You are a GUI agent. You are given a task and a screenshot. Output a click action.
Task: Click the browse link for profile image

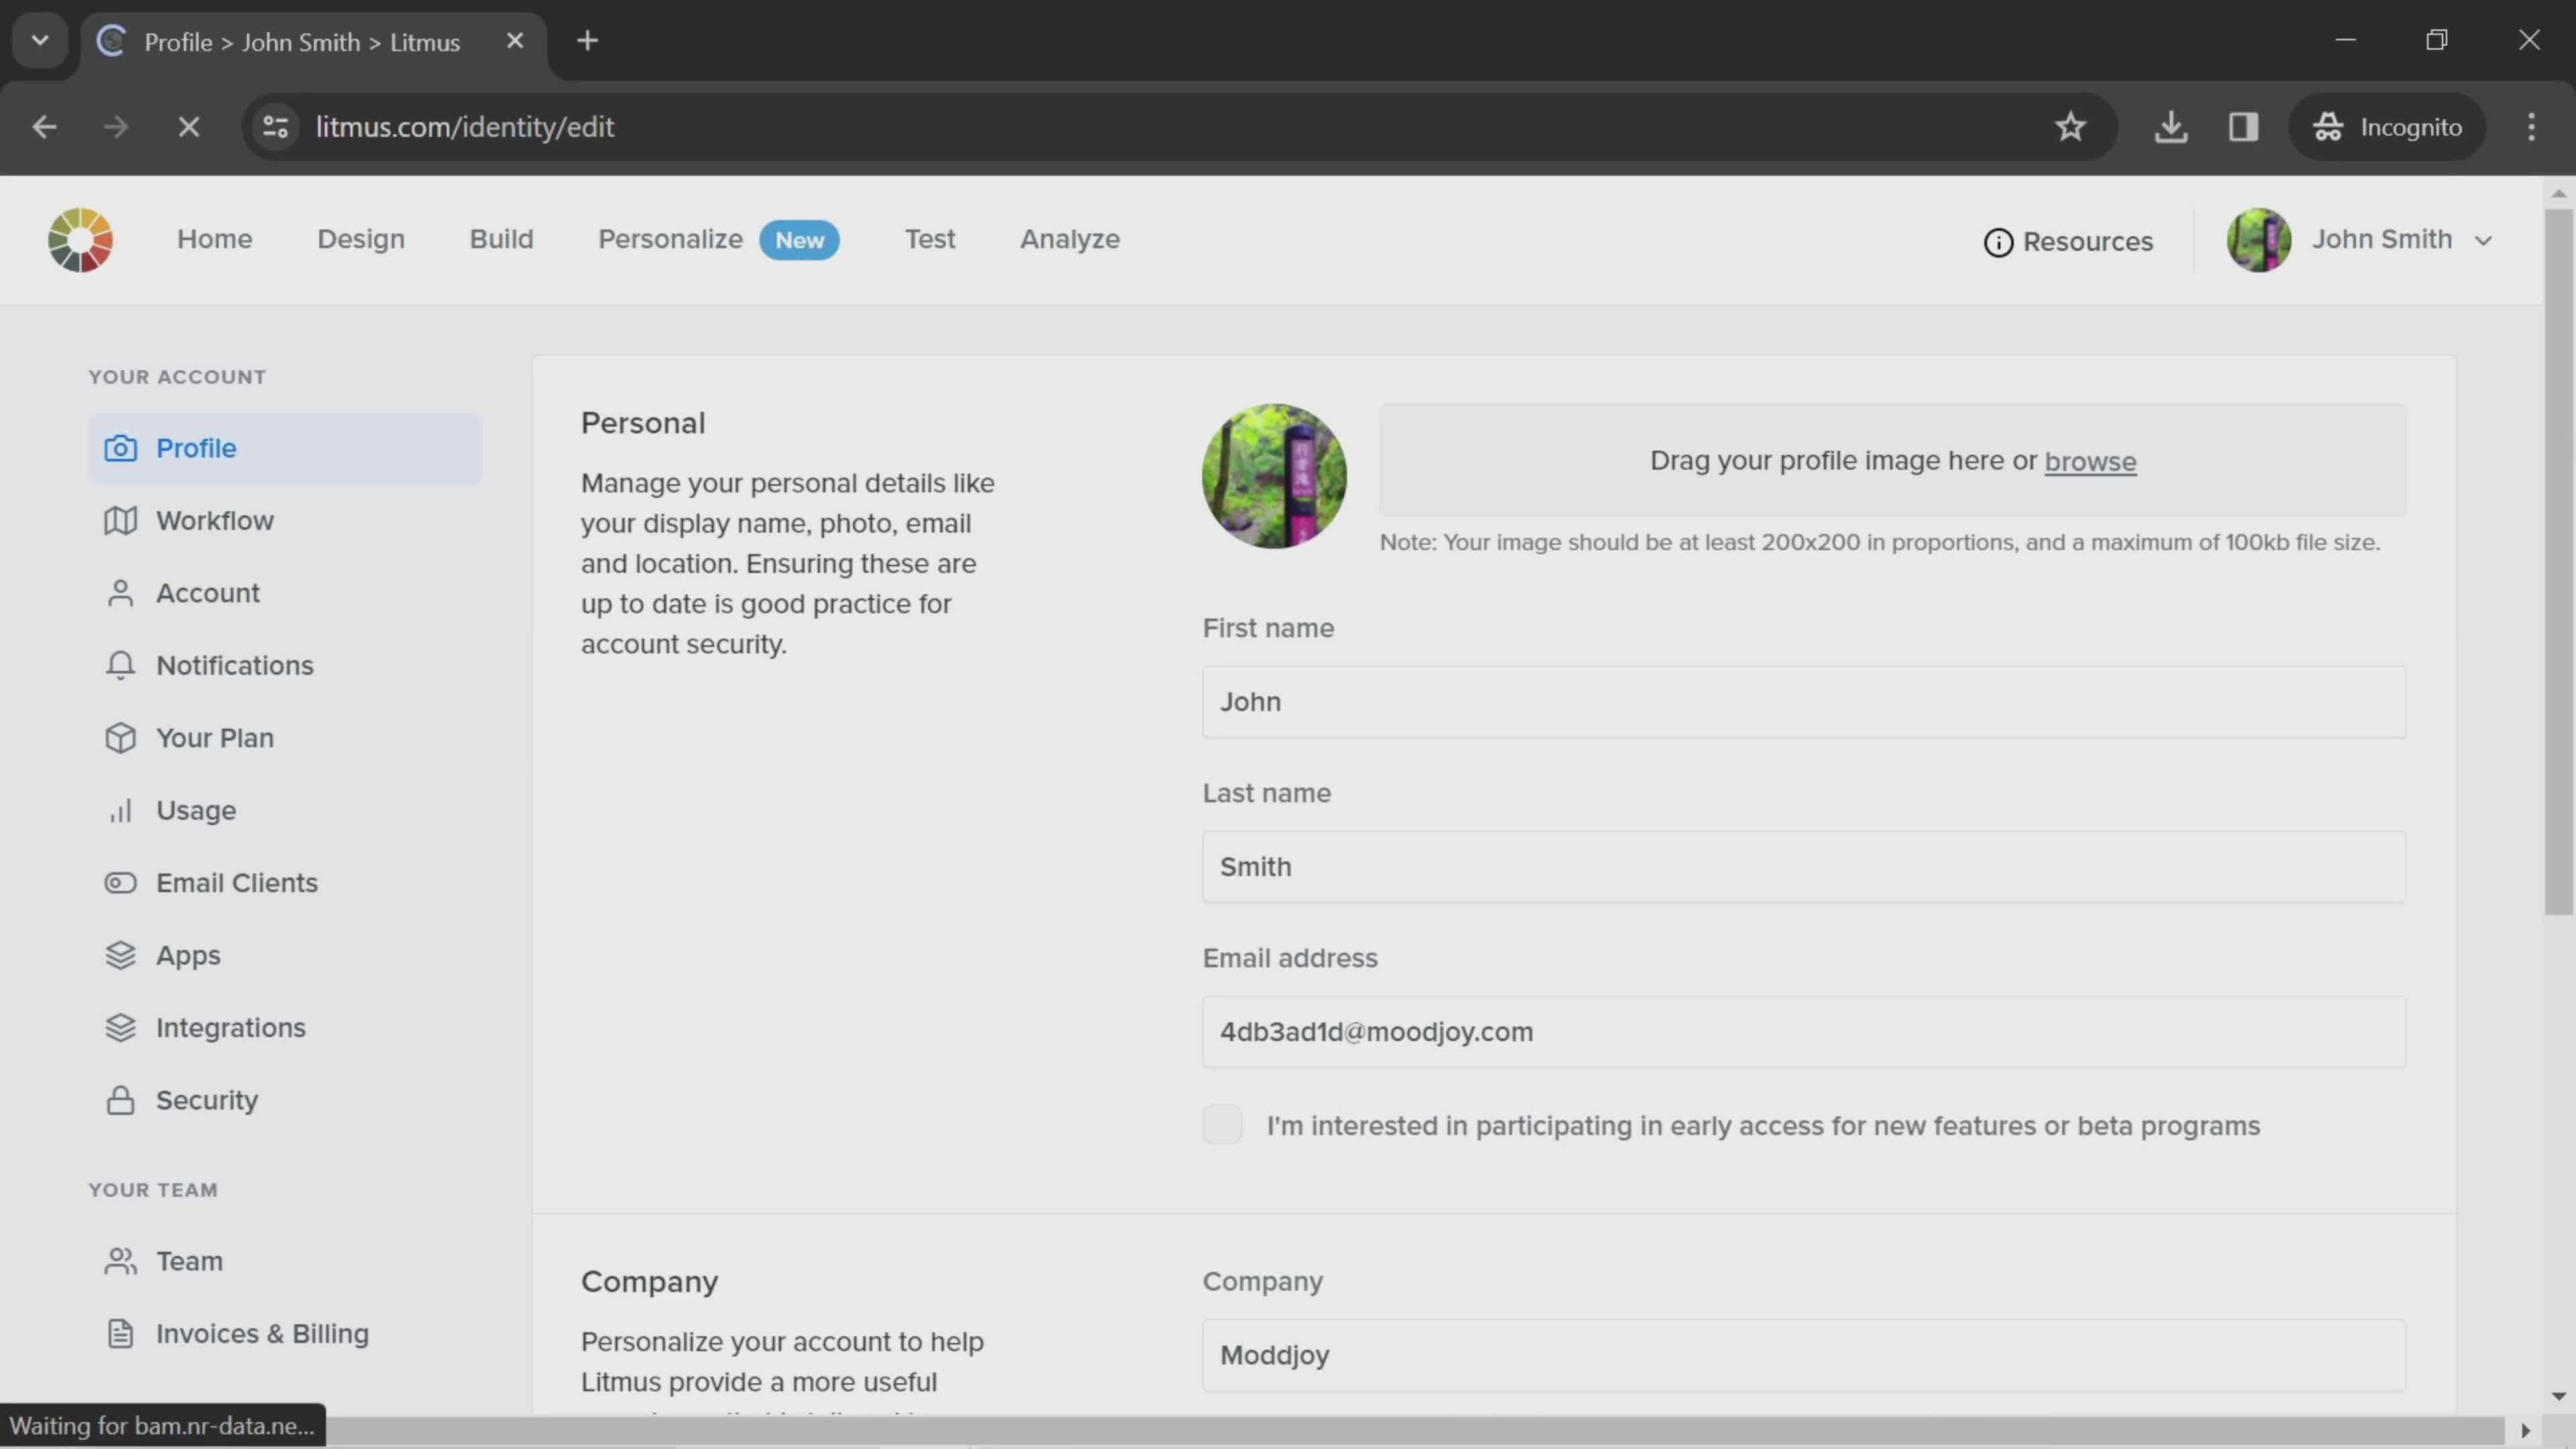(2089, 462)
